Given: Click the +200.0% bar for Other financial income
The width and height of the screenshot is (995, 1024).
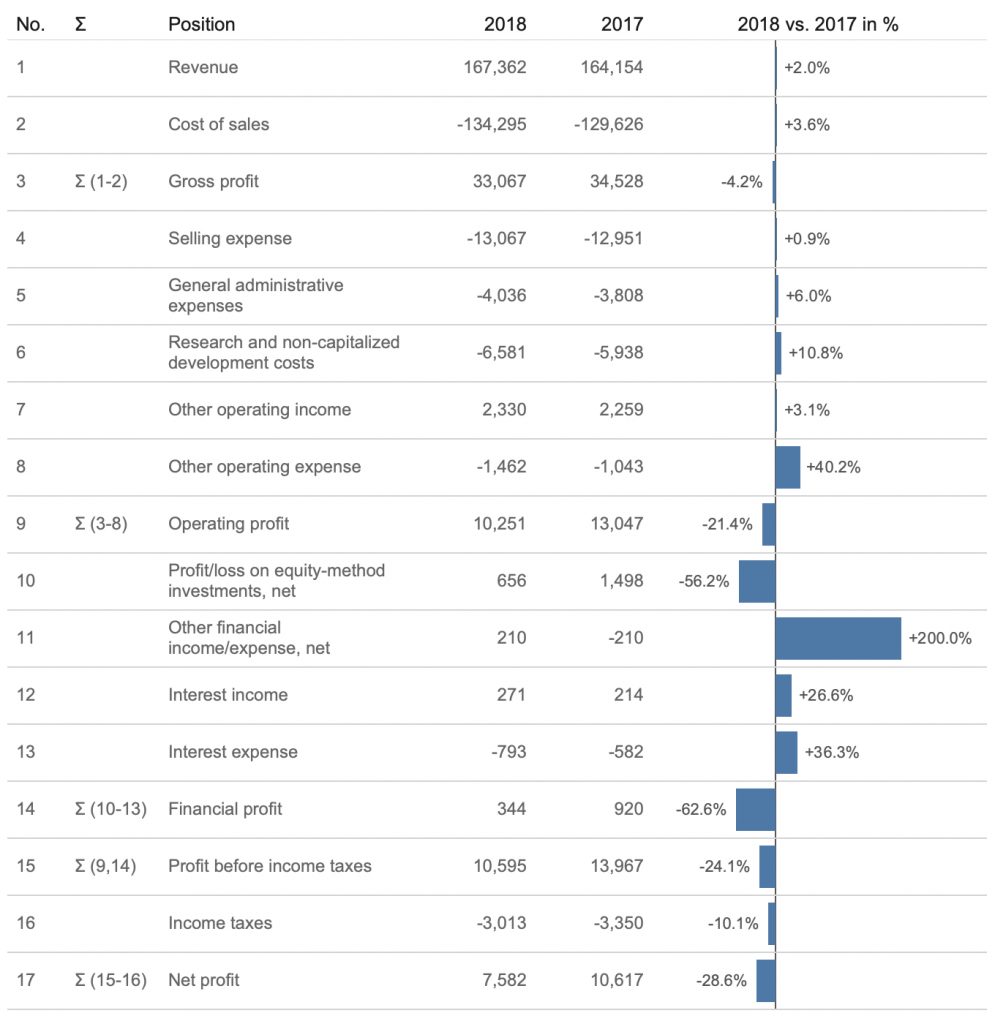Looking at the screenshot, I should point(838,638).
